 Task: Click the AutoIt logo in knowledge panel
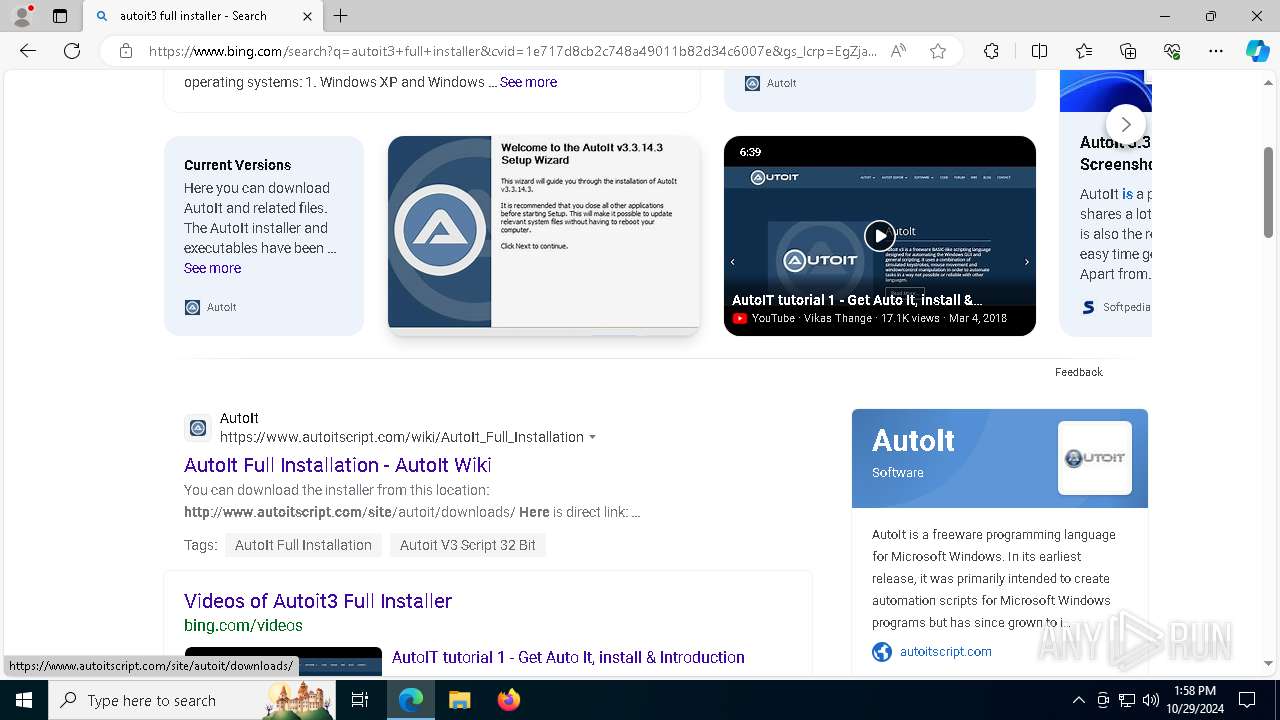tap(1095, 458)
